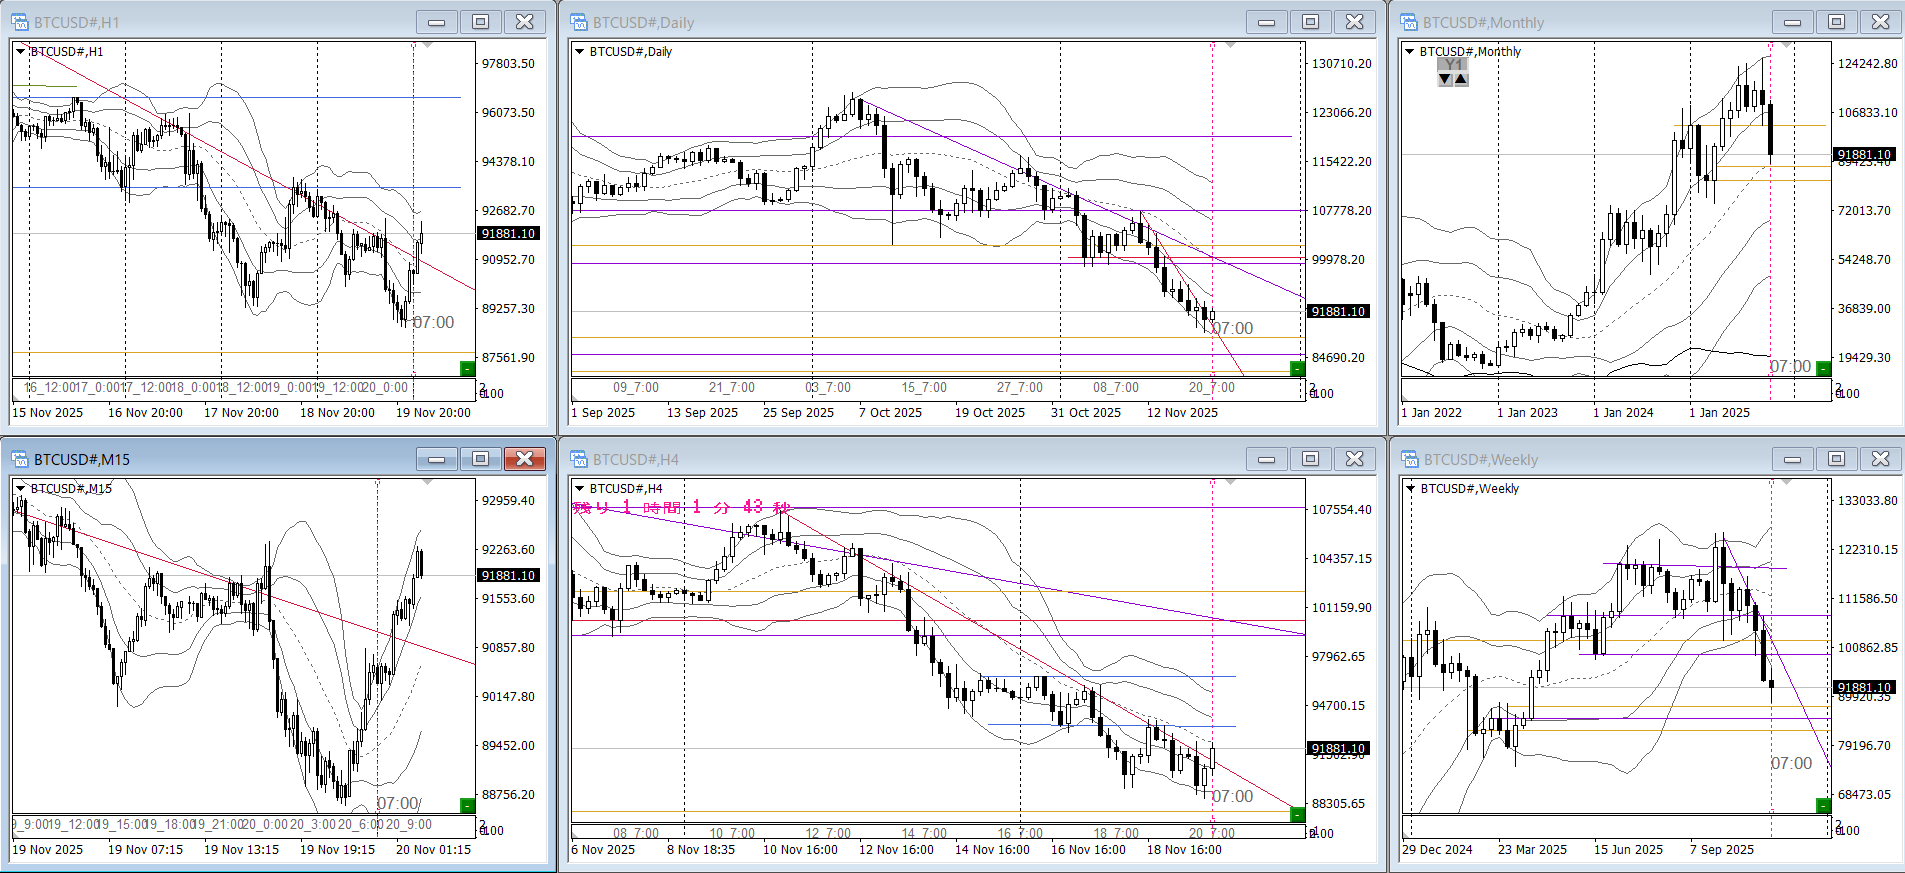1905x873 pixels.
Task: Click the Y1 button in Monthly chart
Action: pos(1453,64)
